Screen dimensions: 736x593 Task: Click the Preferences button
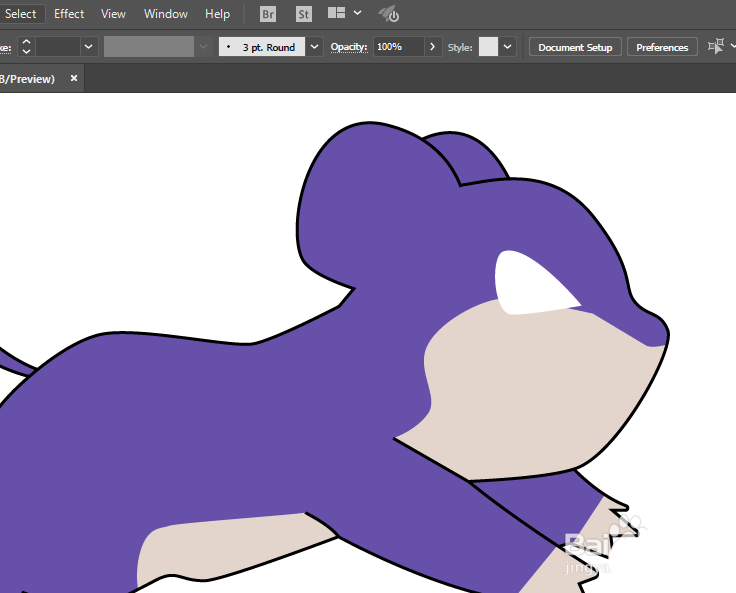pos(662,47)
